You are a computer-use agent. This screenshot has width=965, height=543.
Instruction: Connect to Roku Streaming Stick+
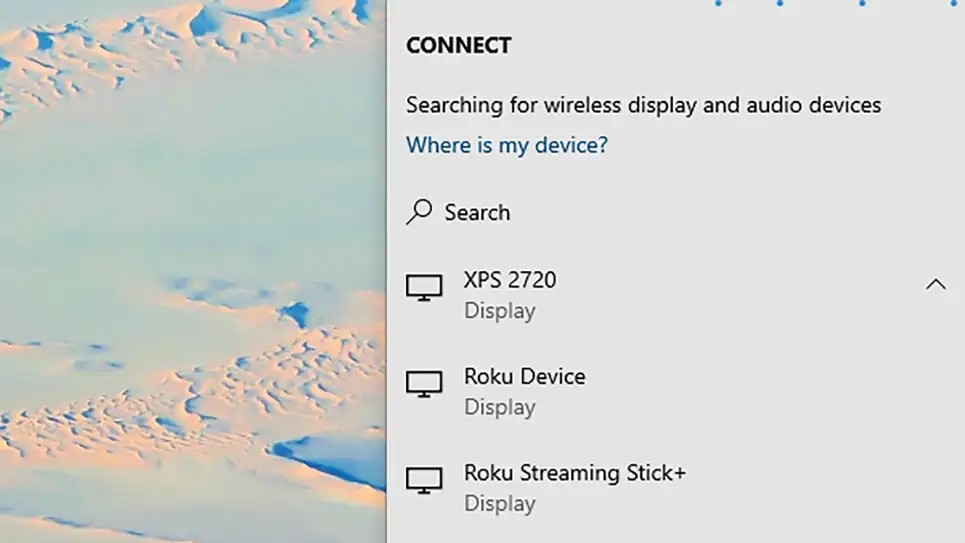676,488
